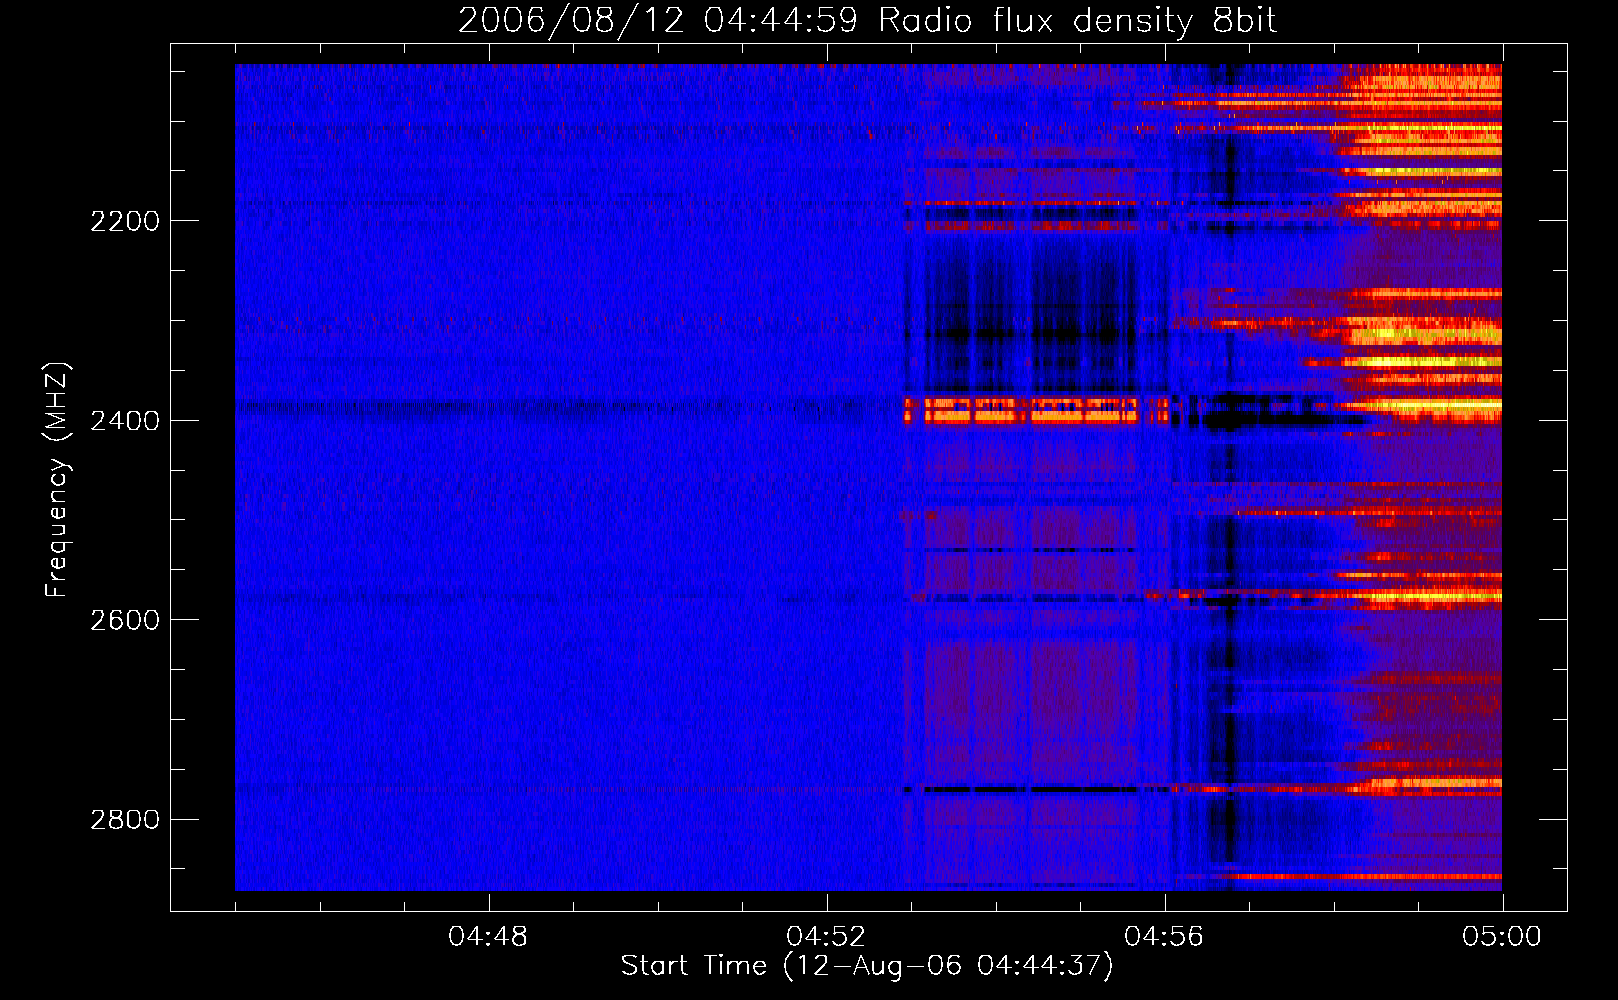Viewport: 1618px width, 1000px height.
Task: Select the 2600 frequency tick label
Action: pos(125,620)
